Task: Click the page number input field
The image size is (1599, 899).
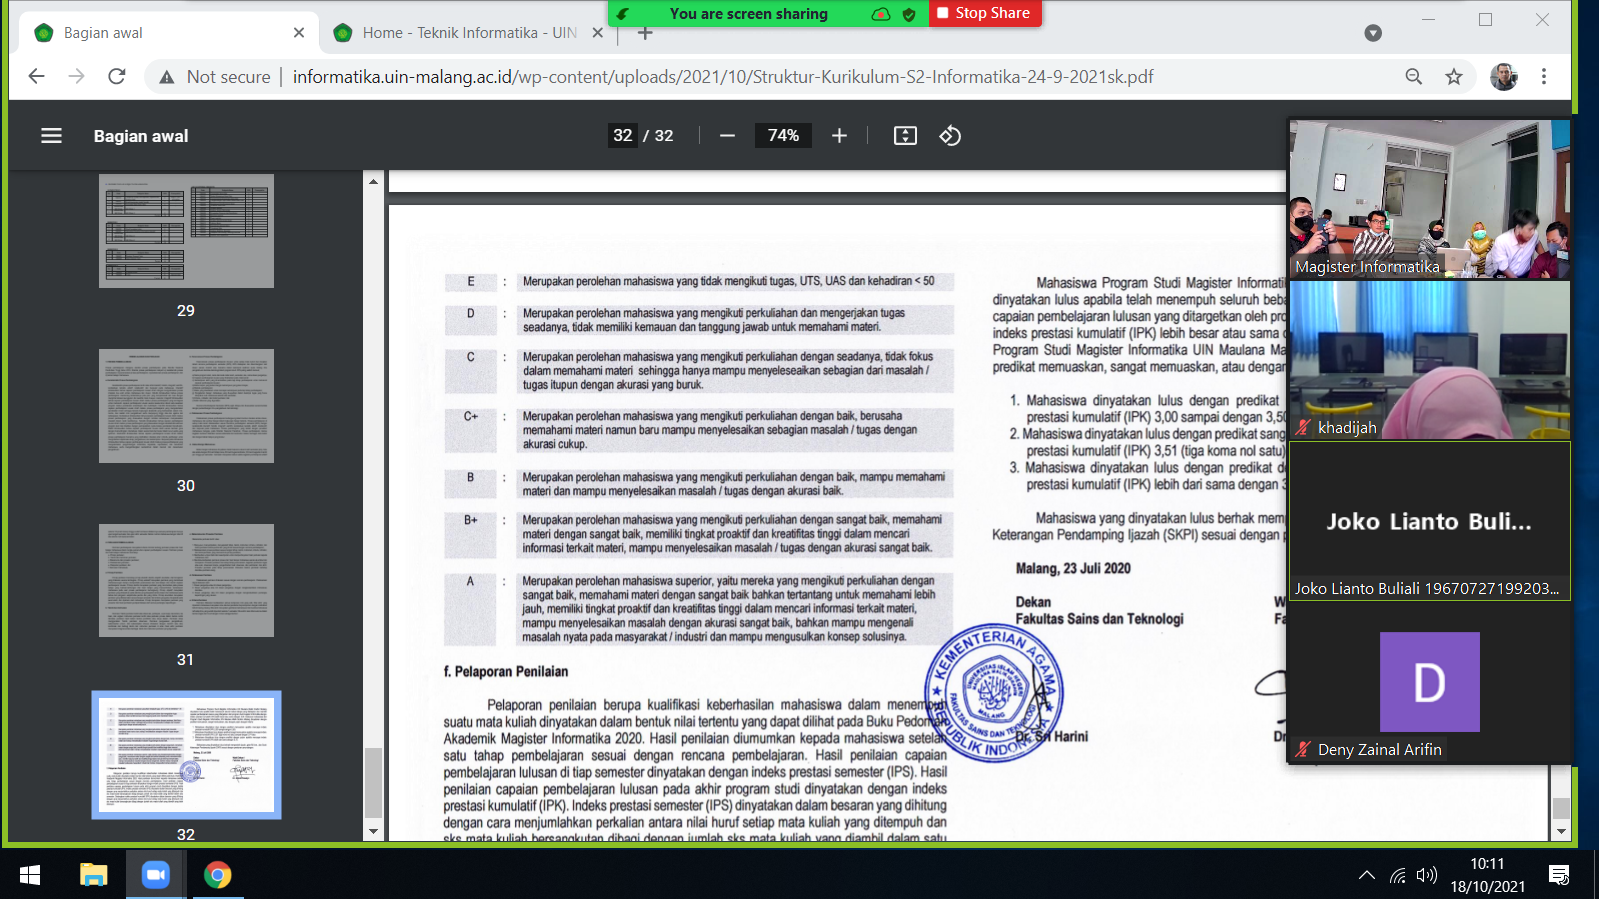Action: (x=622, y=136)
